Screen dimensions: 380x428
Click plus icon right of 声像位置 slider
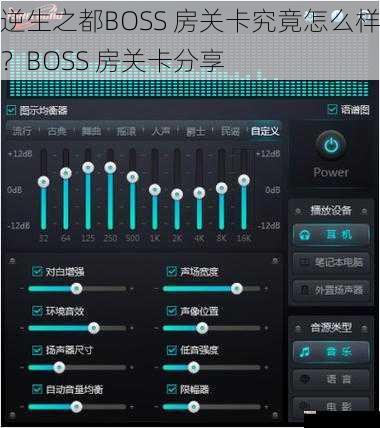point(266,328)
